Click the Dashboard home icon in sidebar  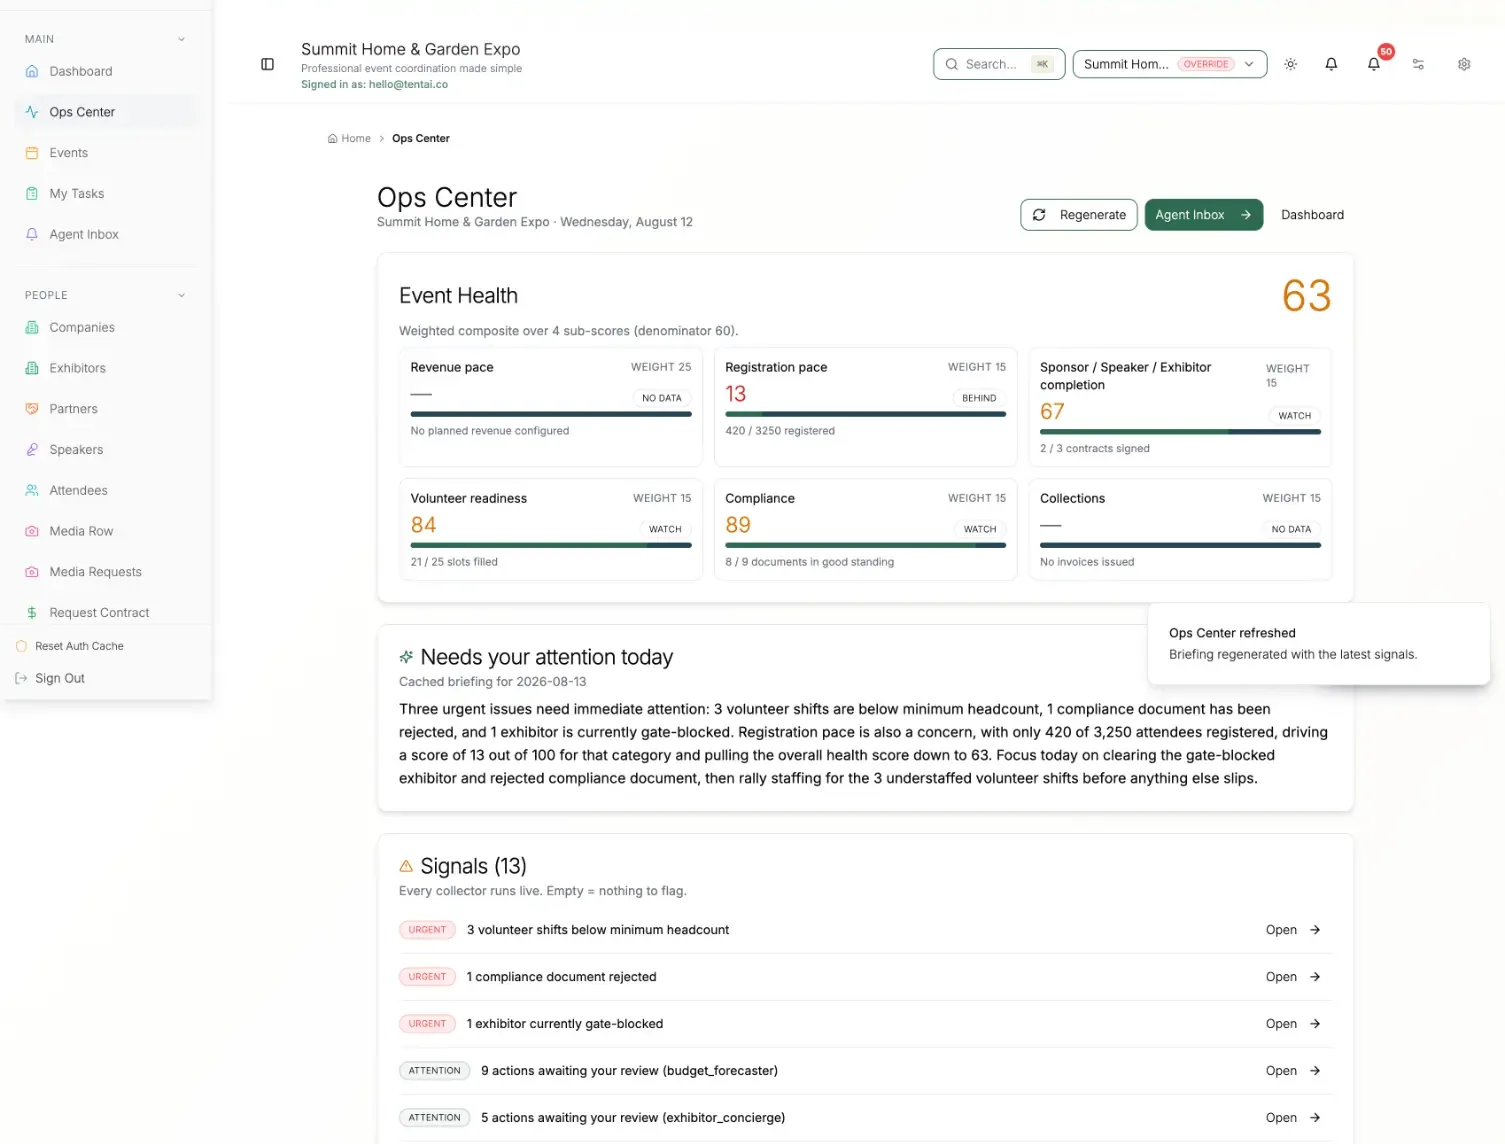pos(32,71)
